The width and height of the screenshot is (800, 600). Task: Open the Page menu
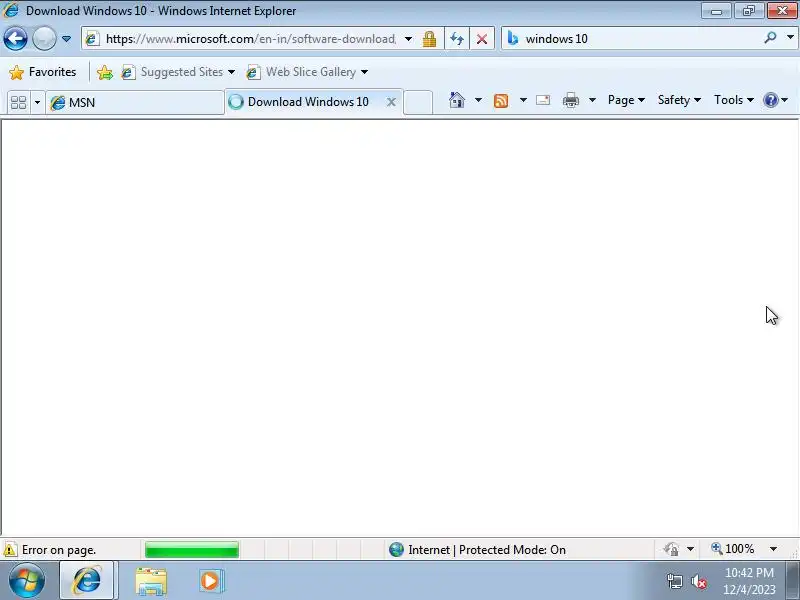pyautogui.click(x=626, y=100)
